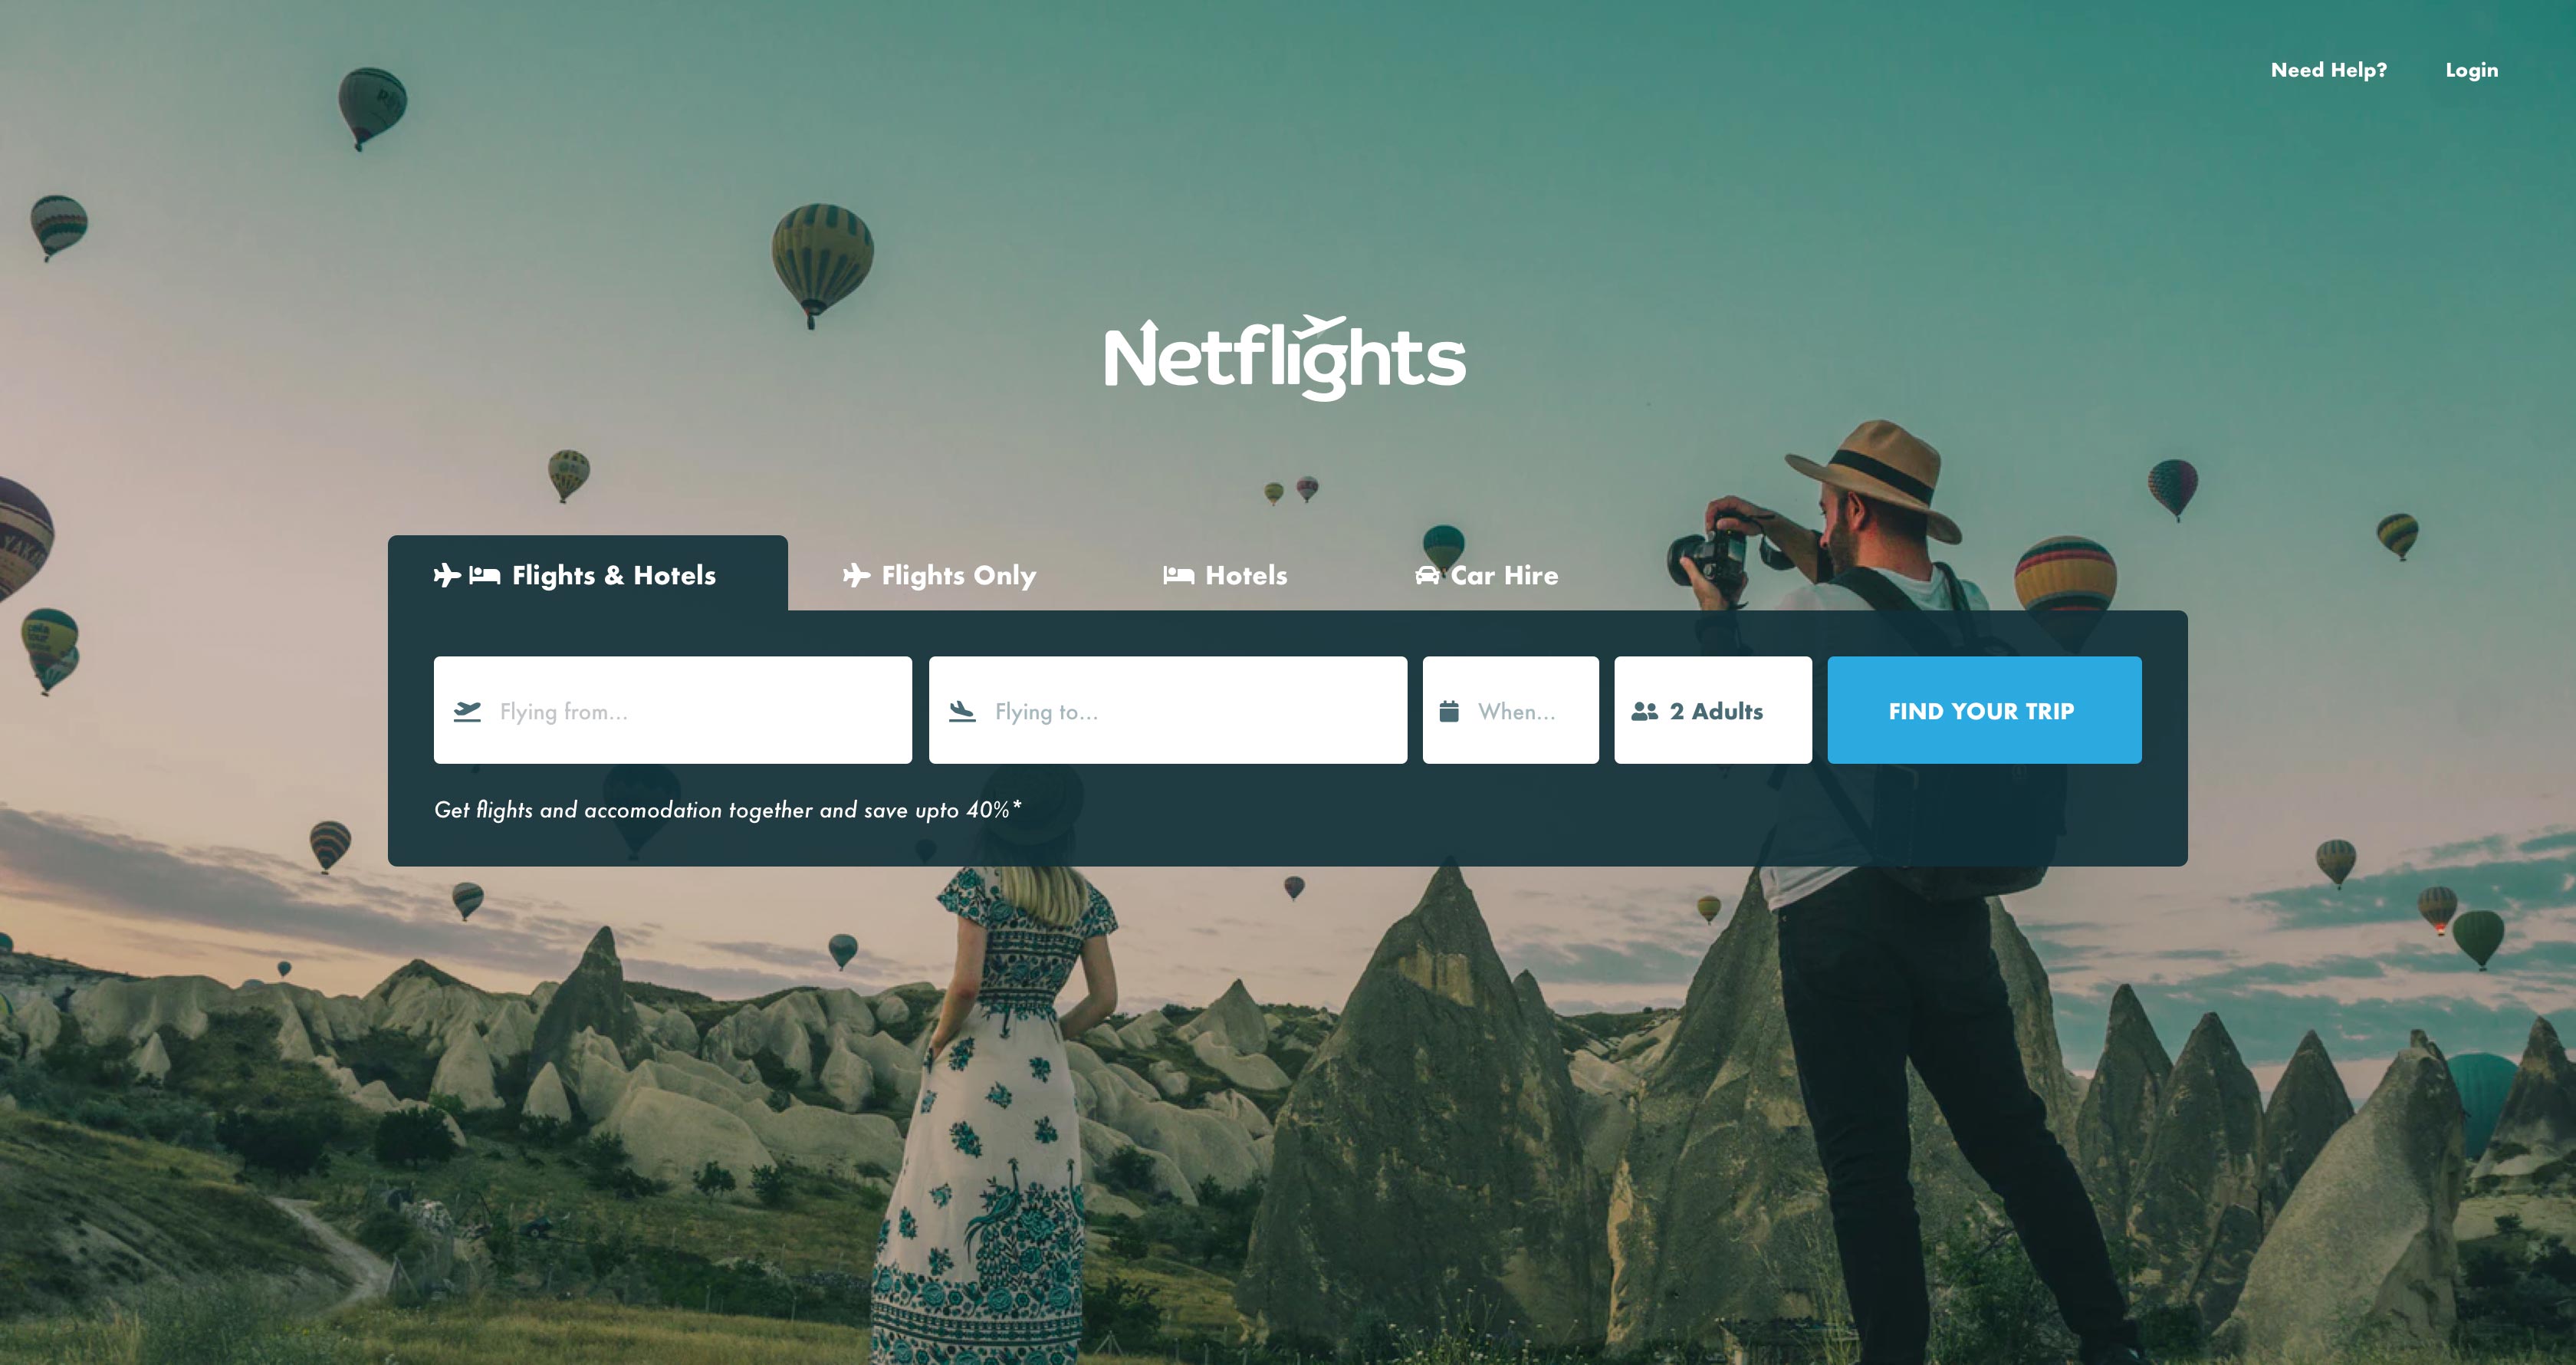This screenshot has width=2576, height=1365.
Task: Click the people icon beside 2 Adults
Action: click(x=1644, y=711)
